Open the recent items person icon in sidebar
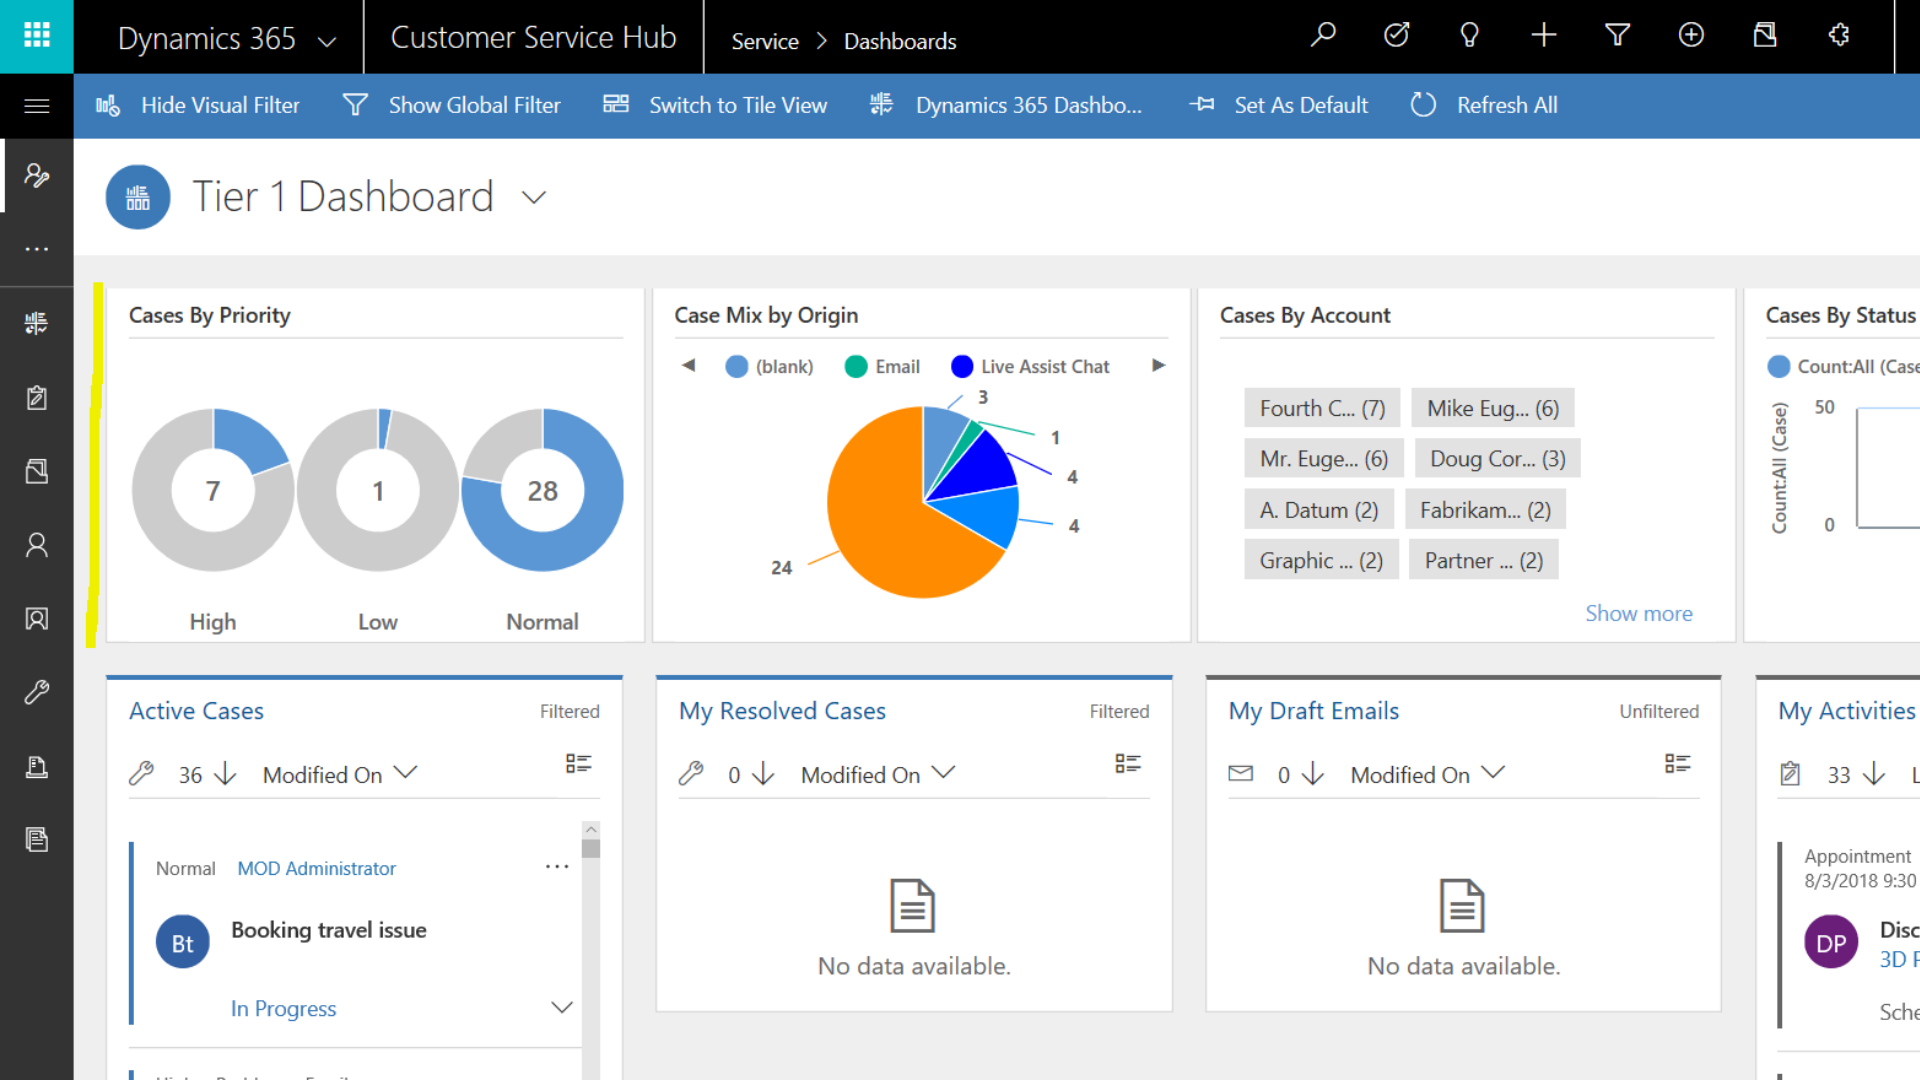The height and width of the screenshot is (1080, 1920). click(x=37, y=175)
